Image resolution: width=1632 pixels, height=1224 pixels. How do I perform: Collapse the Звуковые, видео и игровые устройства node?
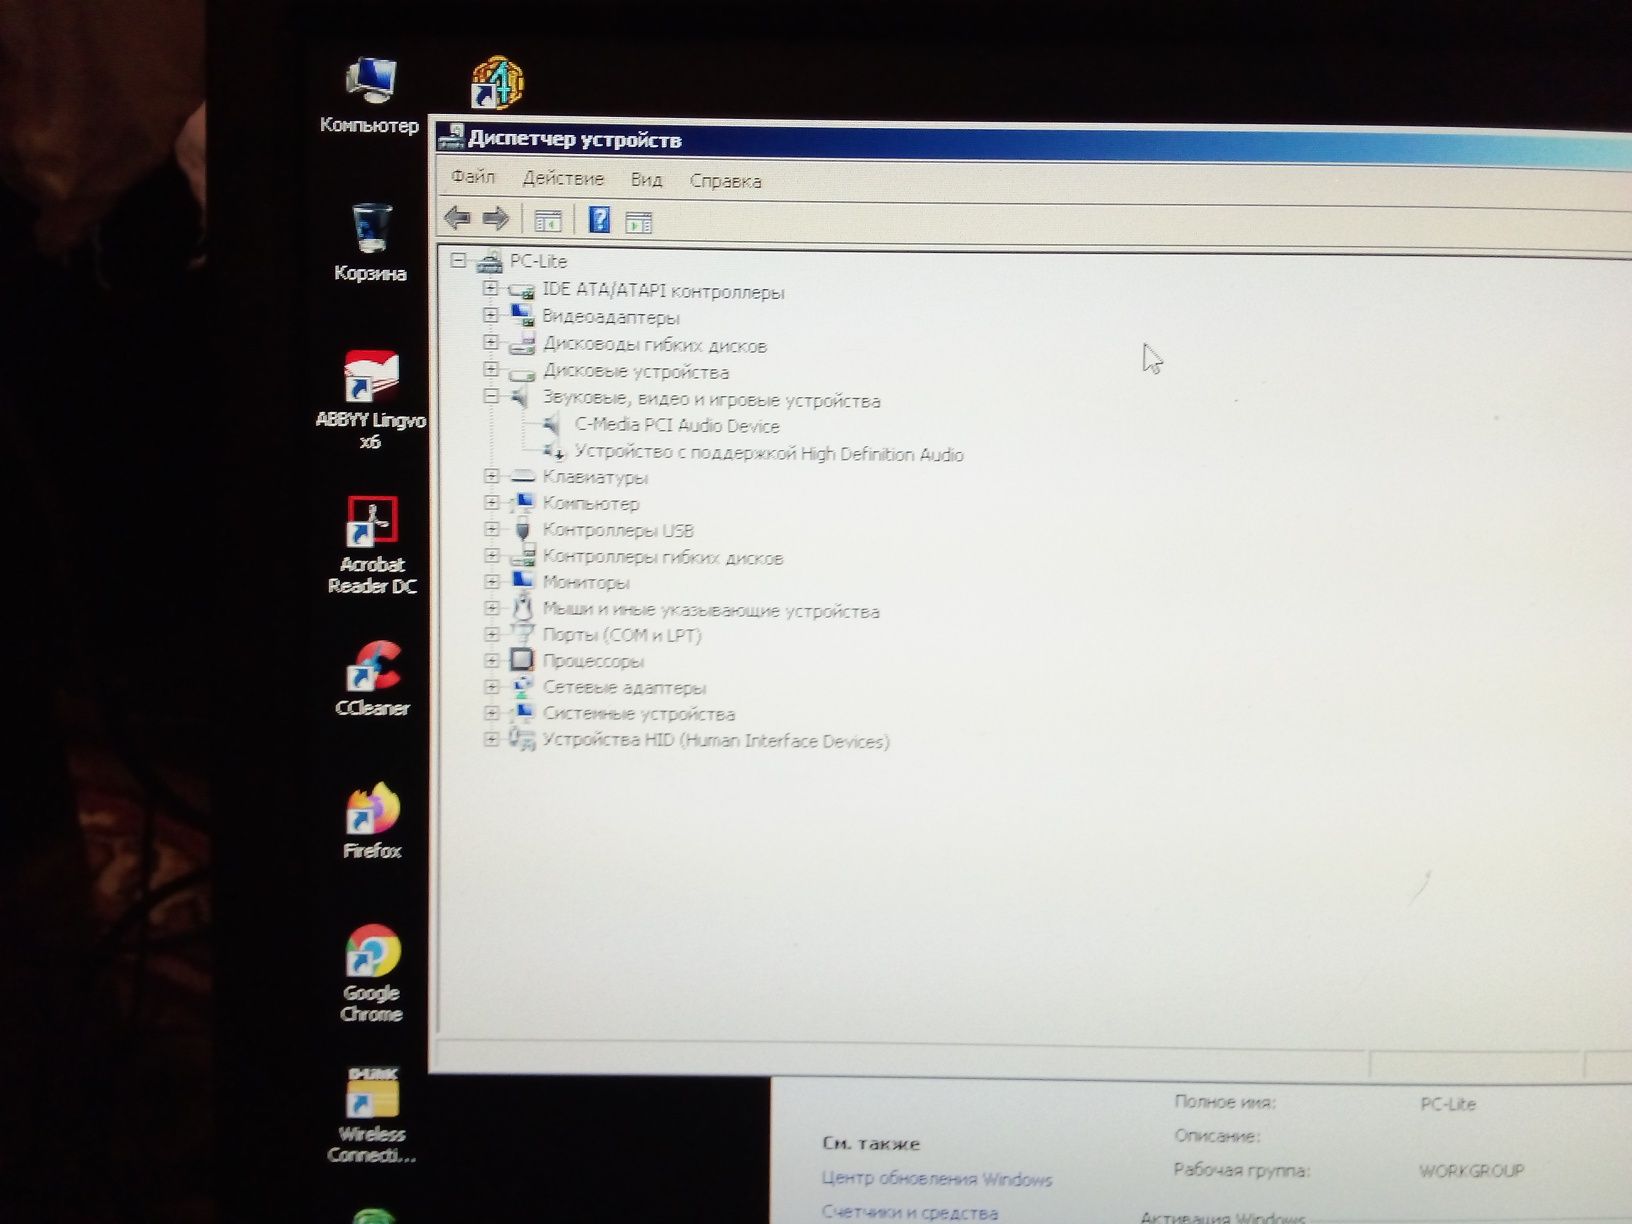coord(490,397)
